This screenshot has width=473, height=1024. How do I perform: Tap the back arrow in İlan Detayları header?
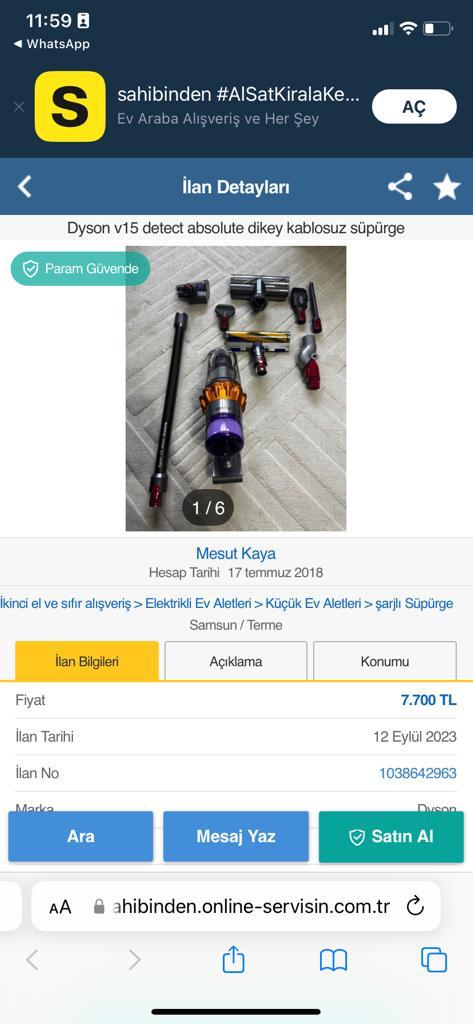coord(24,187)
